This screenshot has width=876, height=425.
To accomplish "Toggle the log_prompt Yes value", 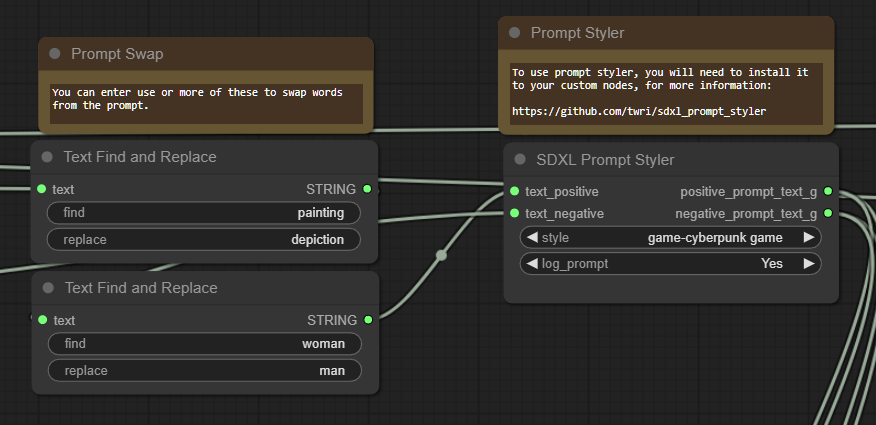I will pyautogui.click(x=771, y=264).
